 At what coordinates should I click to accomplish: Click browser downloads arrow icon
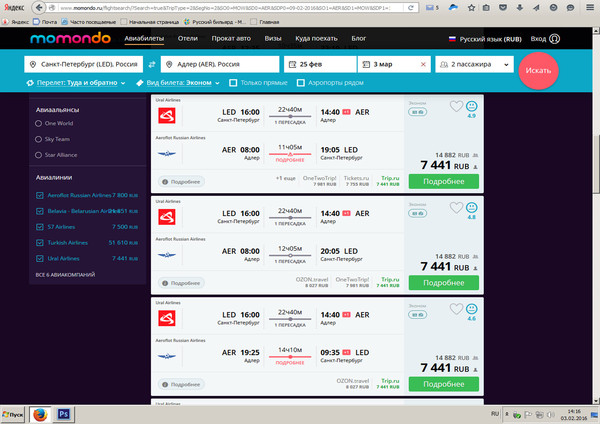(x=520, y=7)
